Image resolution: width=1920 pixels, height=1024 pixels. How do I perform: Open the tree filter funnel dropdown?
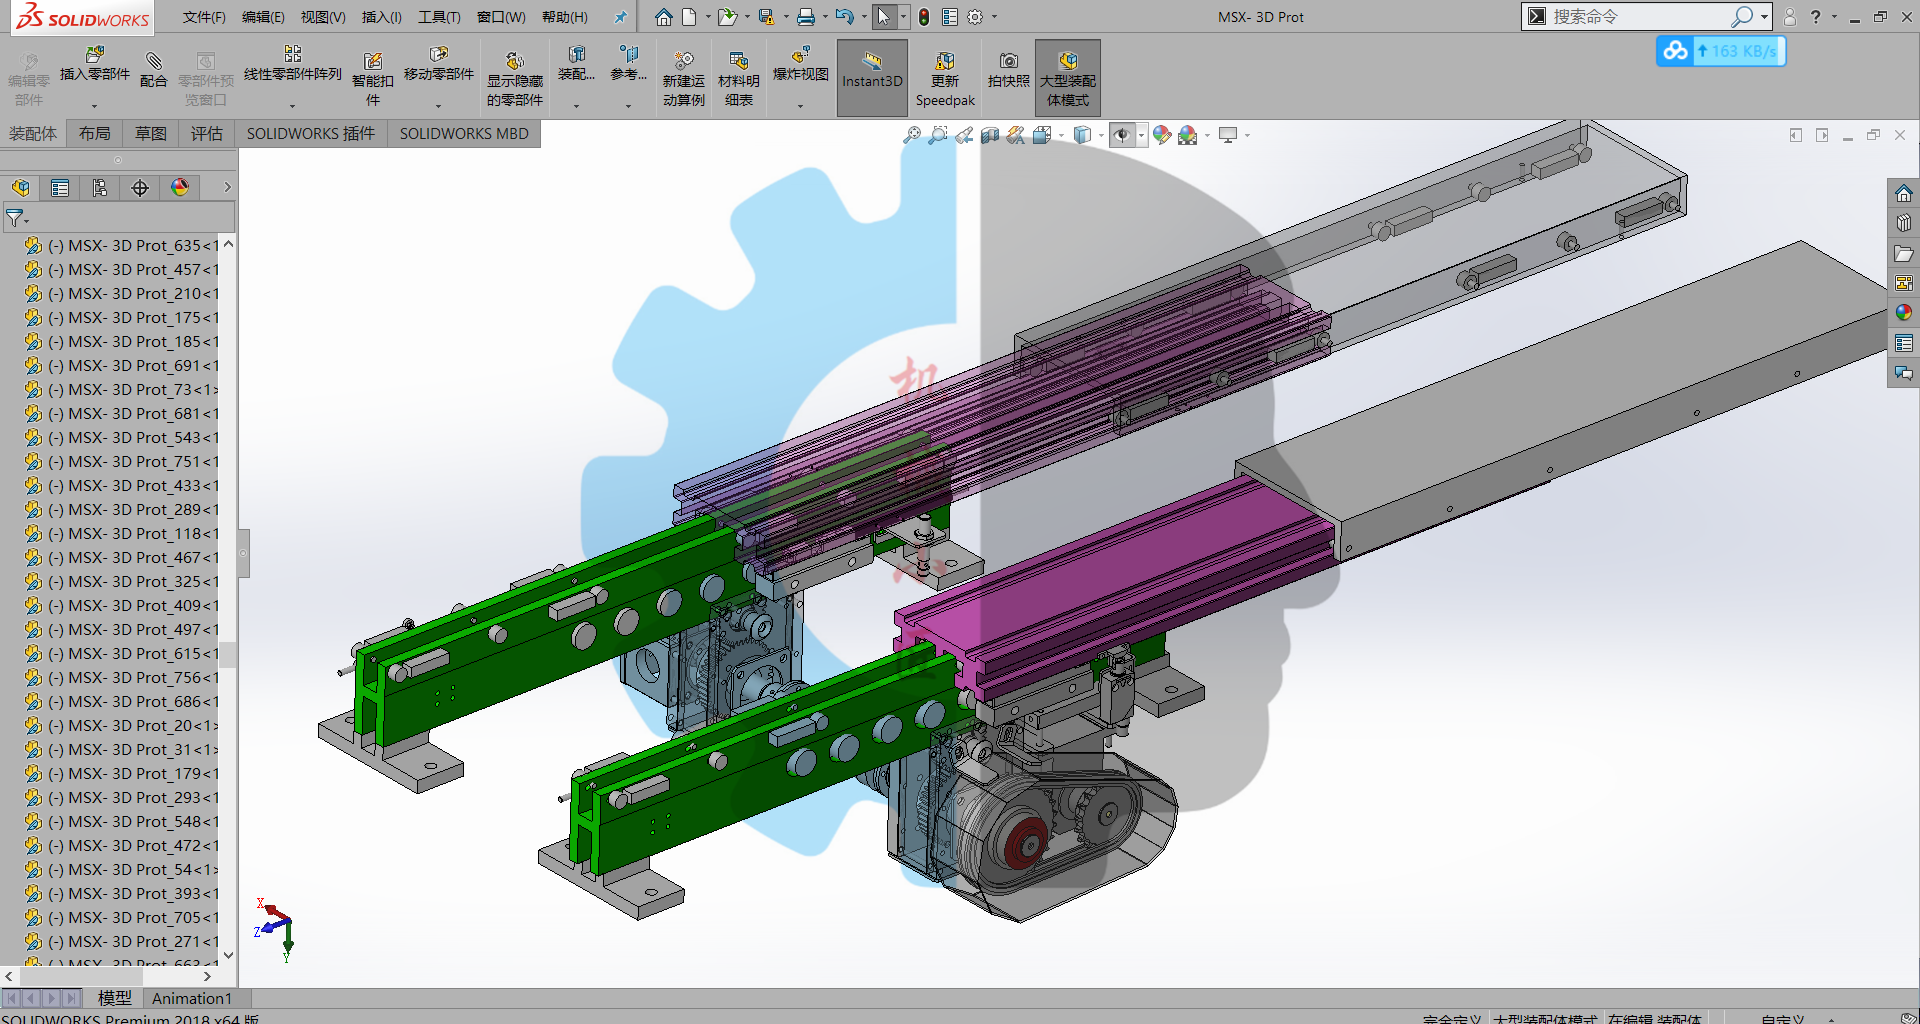click(x=17, y=217)
